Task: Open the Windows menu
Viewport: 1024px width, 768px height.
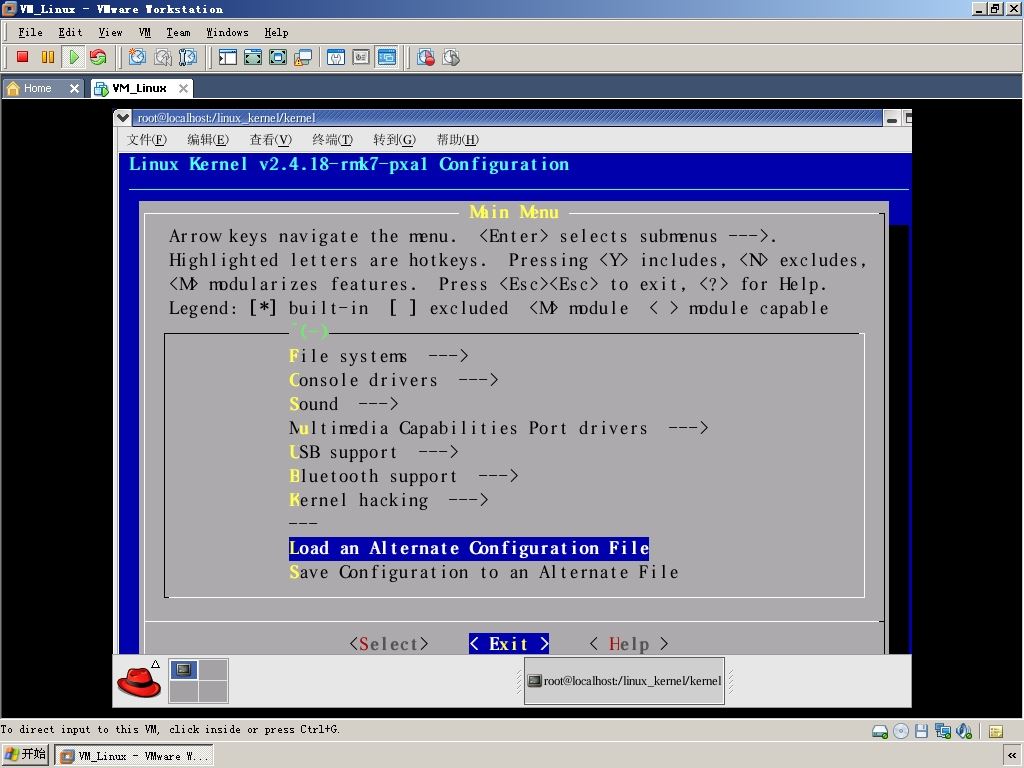Action: (x=227, y=32)
